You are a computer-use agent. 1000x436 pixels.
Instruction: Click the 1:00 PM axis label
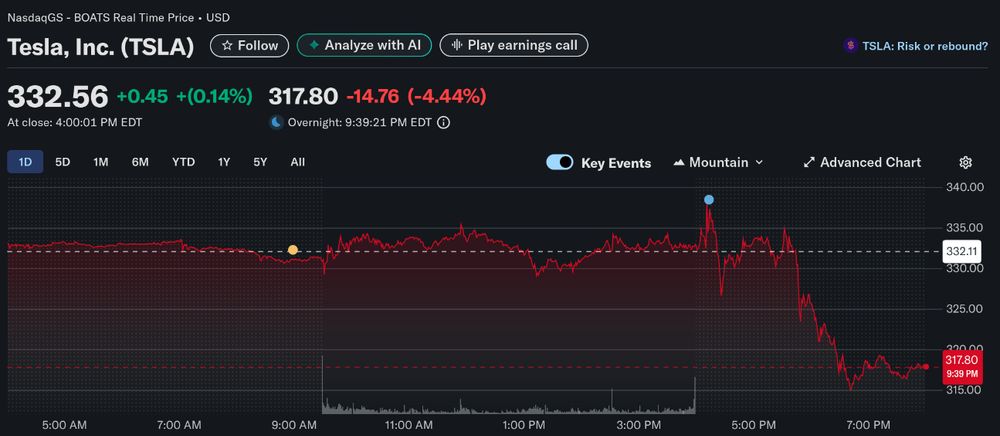(522, 425)
